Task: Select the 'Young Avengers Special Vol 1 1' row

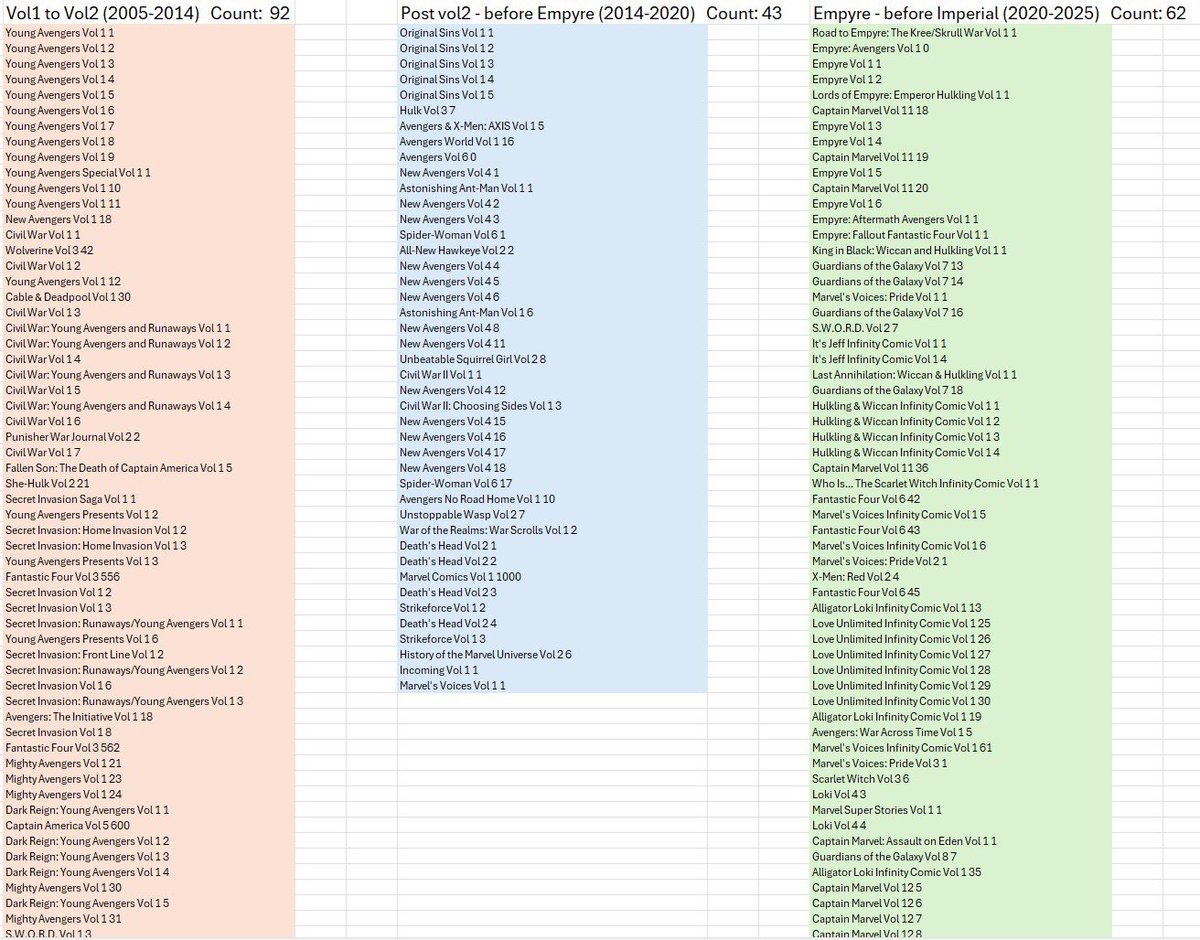Action: tap(78, 173)
